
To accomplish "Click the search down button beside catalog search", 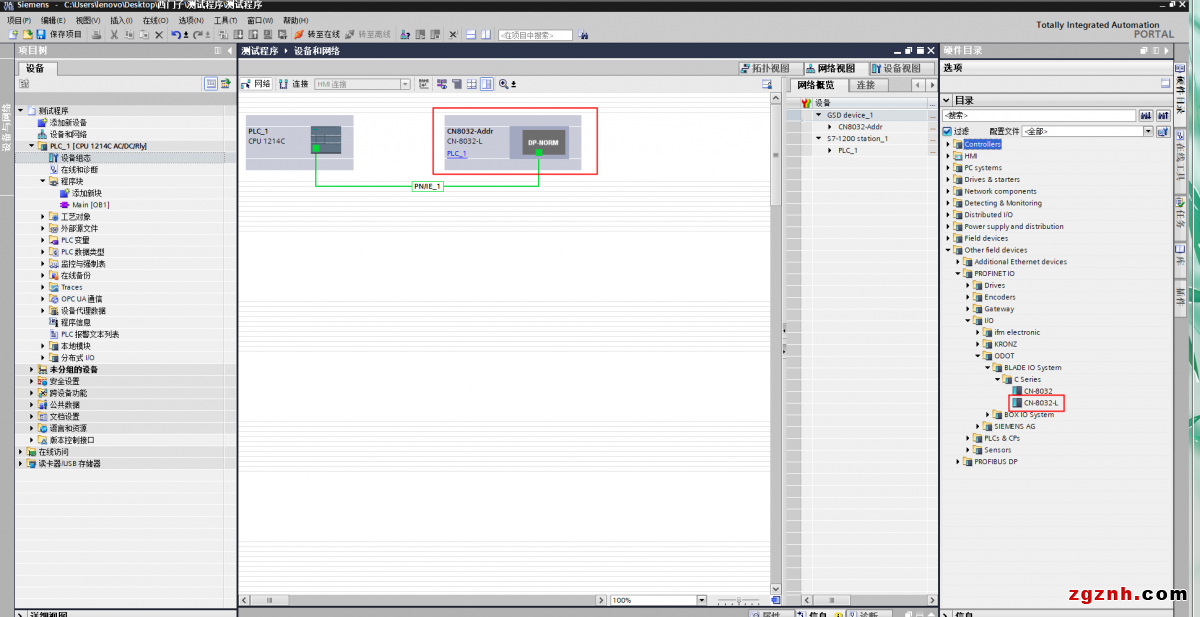I will pyautogui.click(x=1146, y=115).
